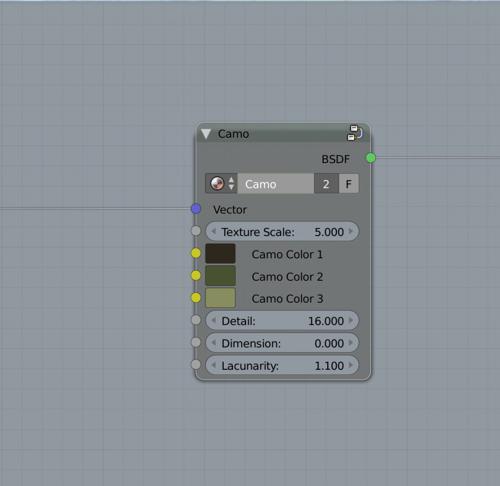The width and height of the screenshot is (500, 486).
Task: Click the Texture Scale input socket
Action: click(x=196, y=231)
